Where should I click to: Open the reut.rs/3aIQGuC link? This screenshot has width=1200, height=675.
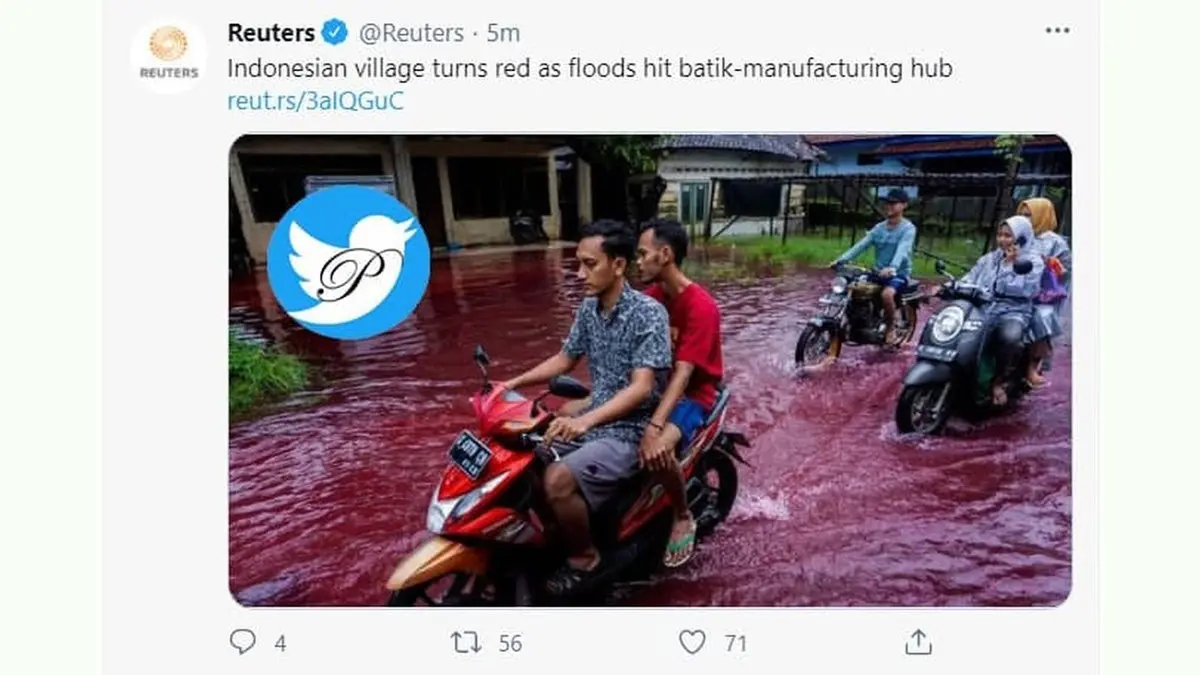pos(315,101)
